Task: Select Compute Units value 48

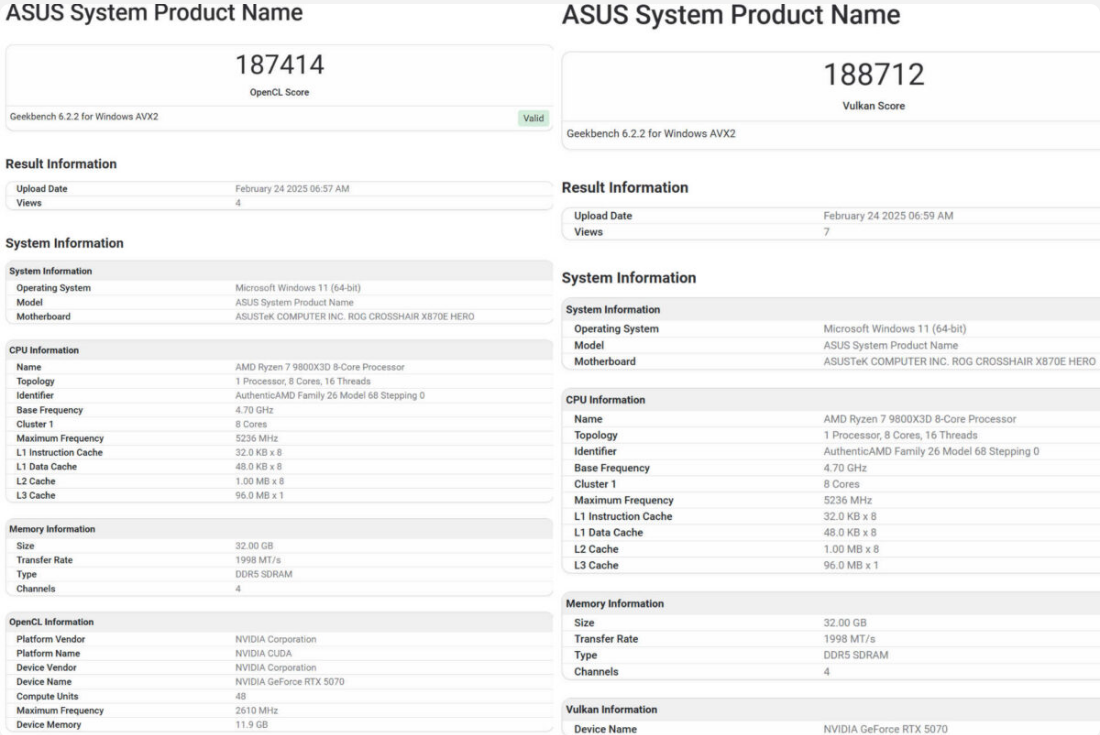Action: tap(241, 696)
